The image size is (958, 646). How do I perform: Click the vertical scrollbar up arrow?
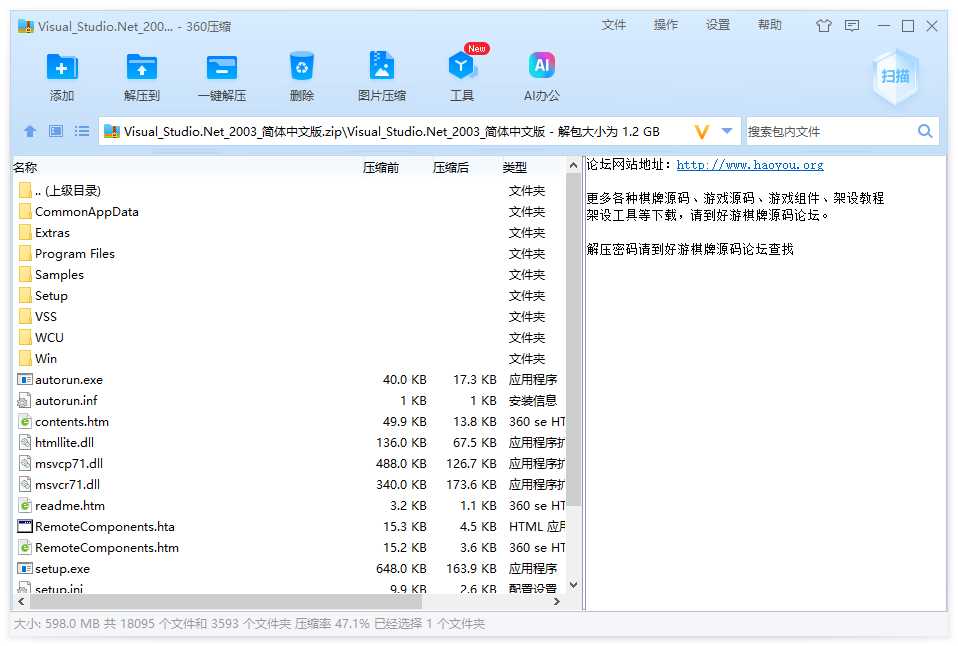(x=573, y=166)
